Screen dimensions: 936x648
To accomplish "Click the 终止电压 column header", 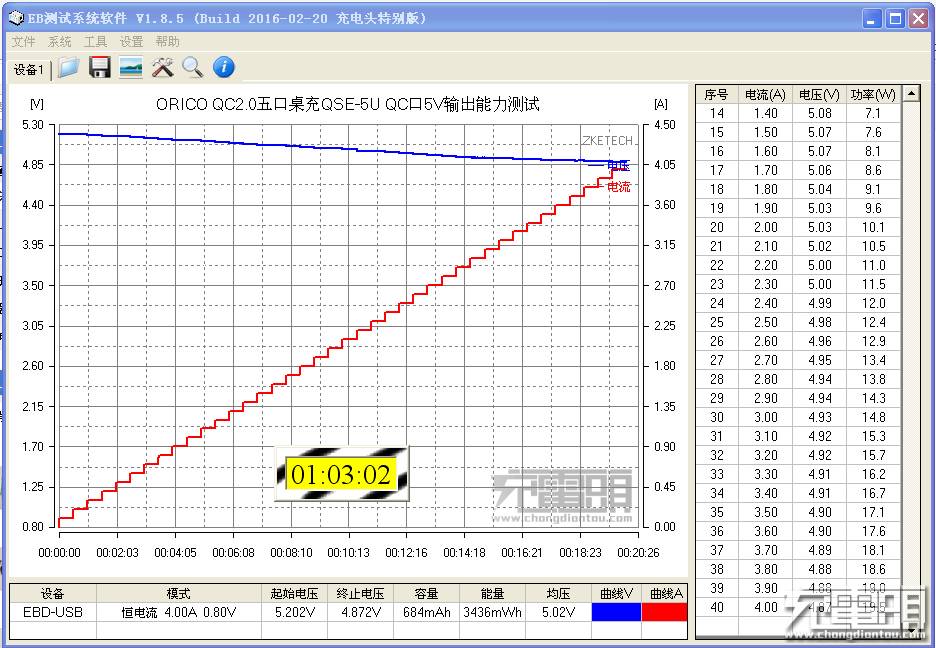I will pos(361,594).
